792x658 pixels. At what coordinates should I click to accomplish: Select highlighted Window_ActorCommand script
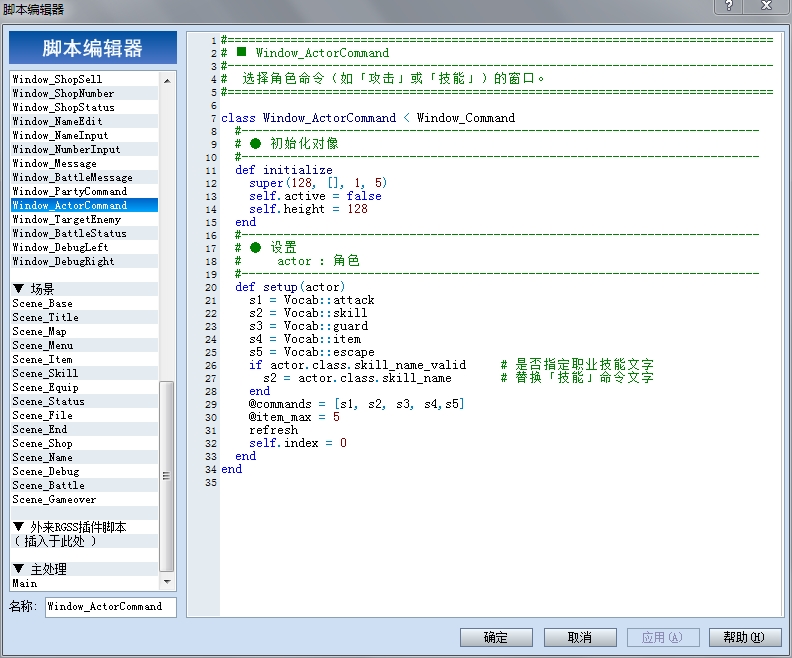[84, 205]
